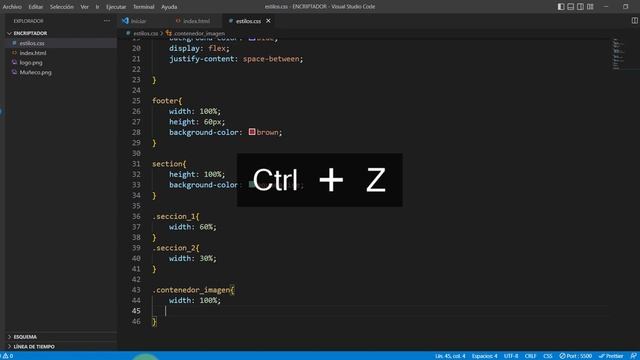Change end of line sequence CRLF
The width and height of the screenshot is (640, 360).
pos(530,356)
